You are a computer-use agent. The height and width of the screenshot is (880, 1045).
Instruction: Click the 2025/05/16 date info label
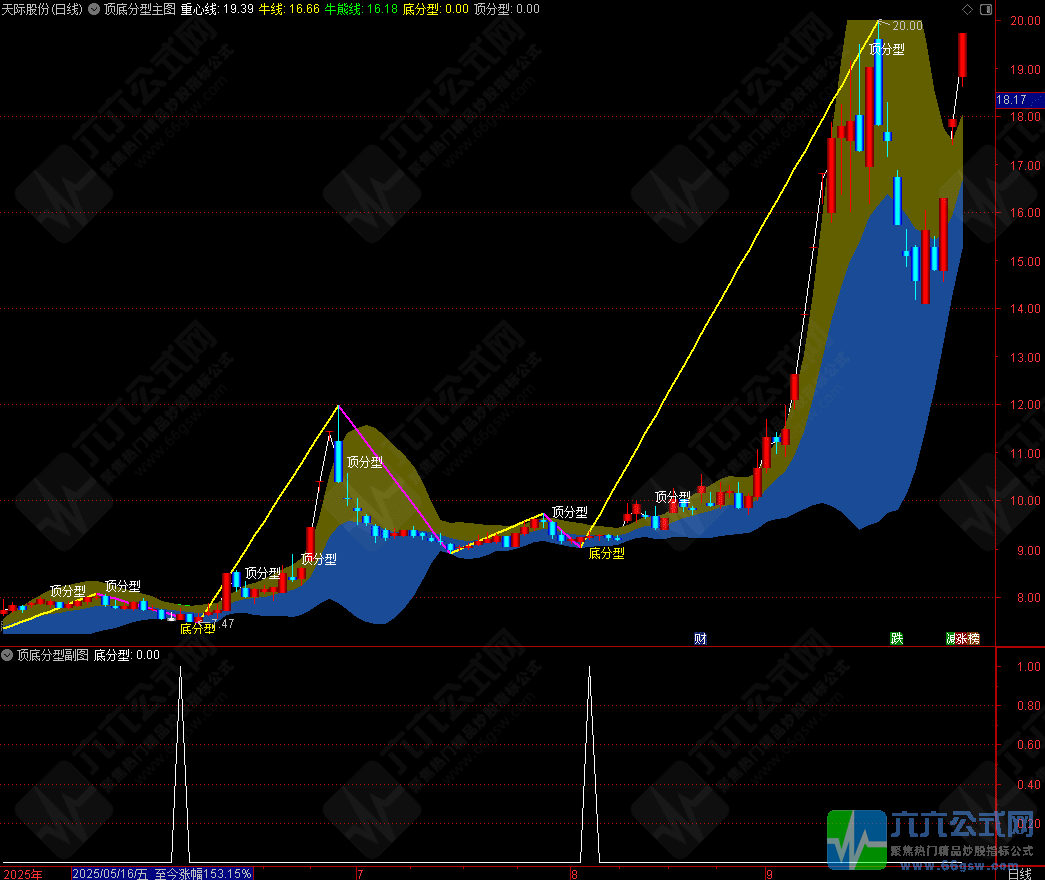tap(111, 873)
